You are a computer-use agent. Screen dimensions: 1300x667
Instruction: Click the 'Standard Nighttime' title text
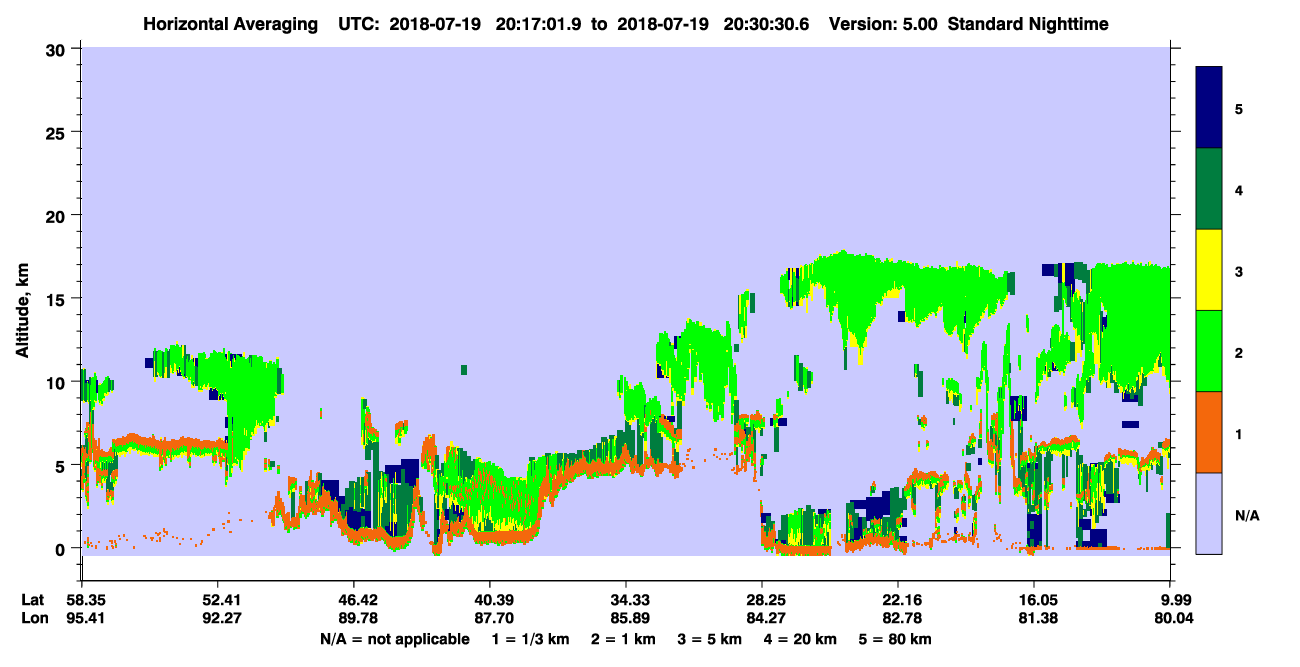(1028, 24)
